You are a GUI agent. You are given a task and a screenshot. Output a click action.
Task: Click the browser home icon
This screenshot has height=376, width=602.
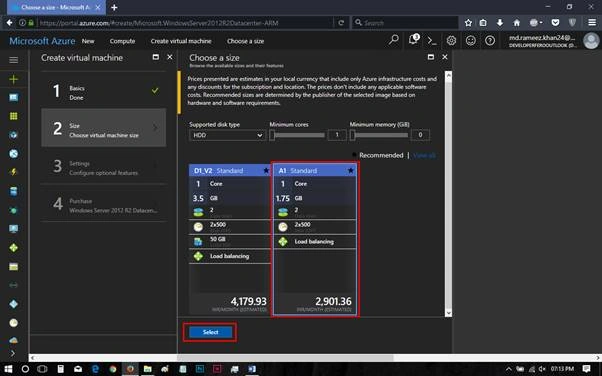pyautogui.click(x=517, y=23)
